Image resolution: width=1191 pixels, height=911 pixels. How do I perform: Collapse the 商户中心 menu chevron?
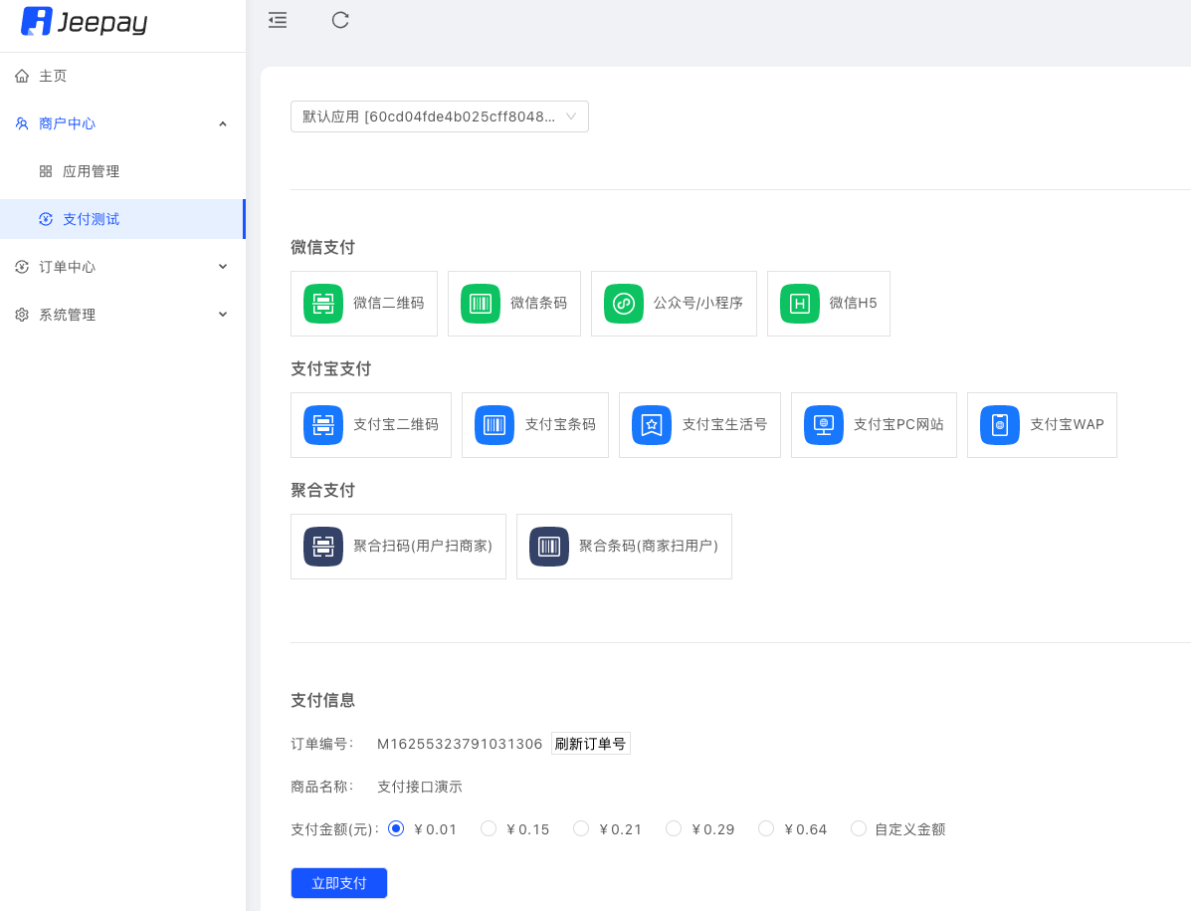pos(223,124)
